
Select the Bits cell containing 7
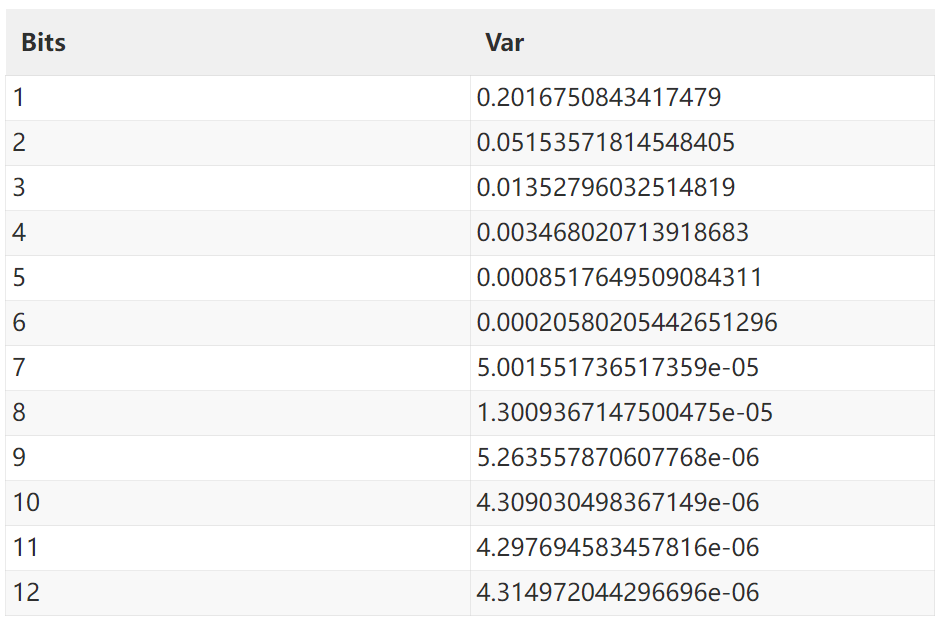(x=19, y=368)
